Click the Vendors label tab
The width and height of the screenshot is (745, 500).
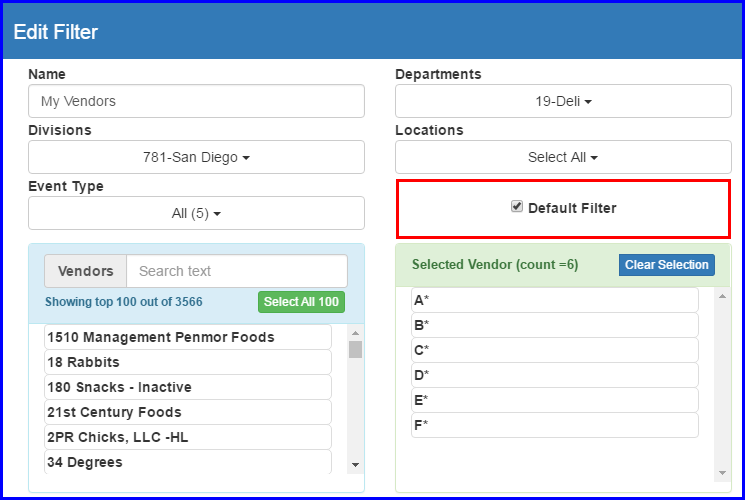point(85,271)
